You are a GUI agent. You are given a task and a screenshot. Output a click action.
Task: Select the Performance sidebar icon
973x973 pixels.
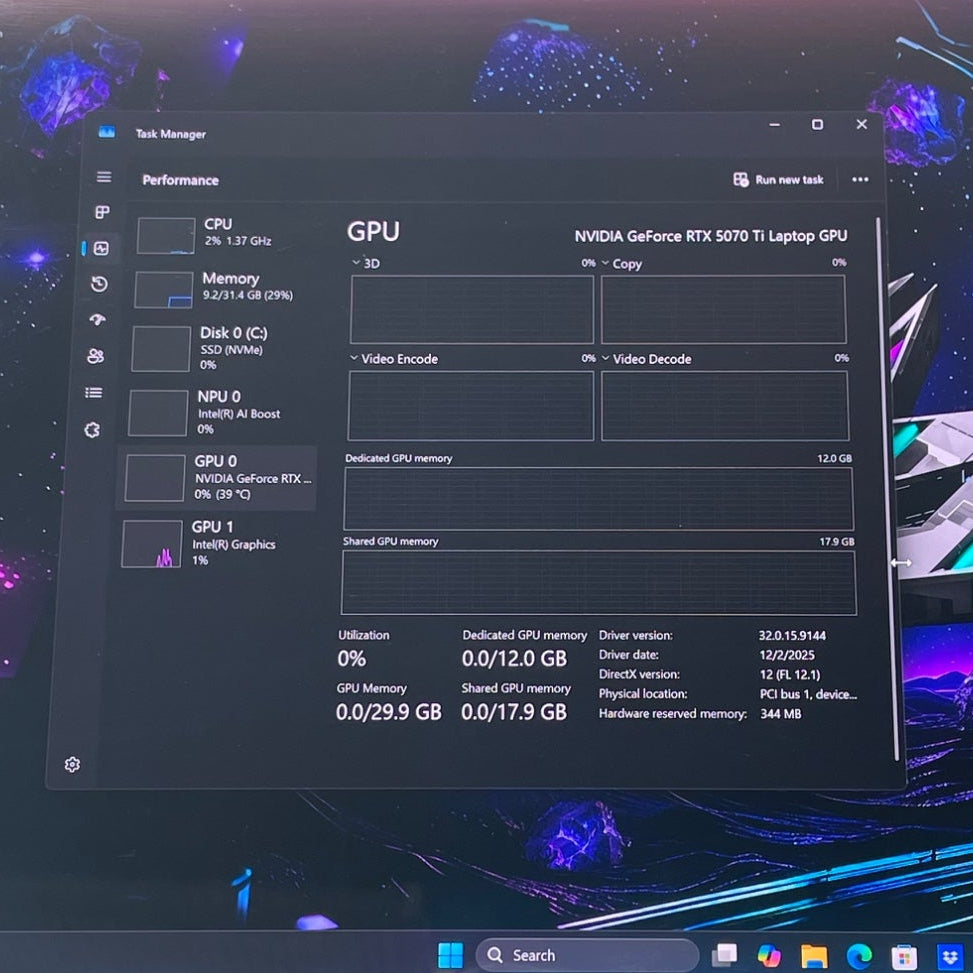[103, 249]
